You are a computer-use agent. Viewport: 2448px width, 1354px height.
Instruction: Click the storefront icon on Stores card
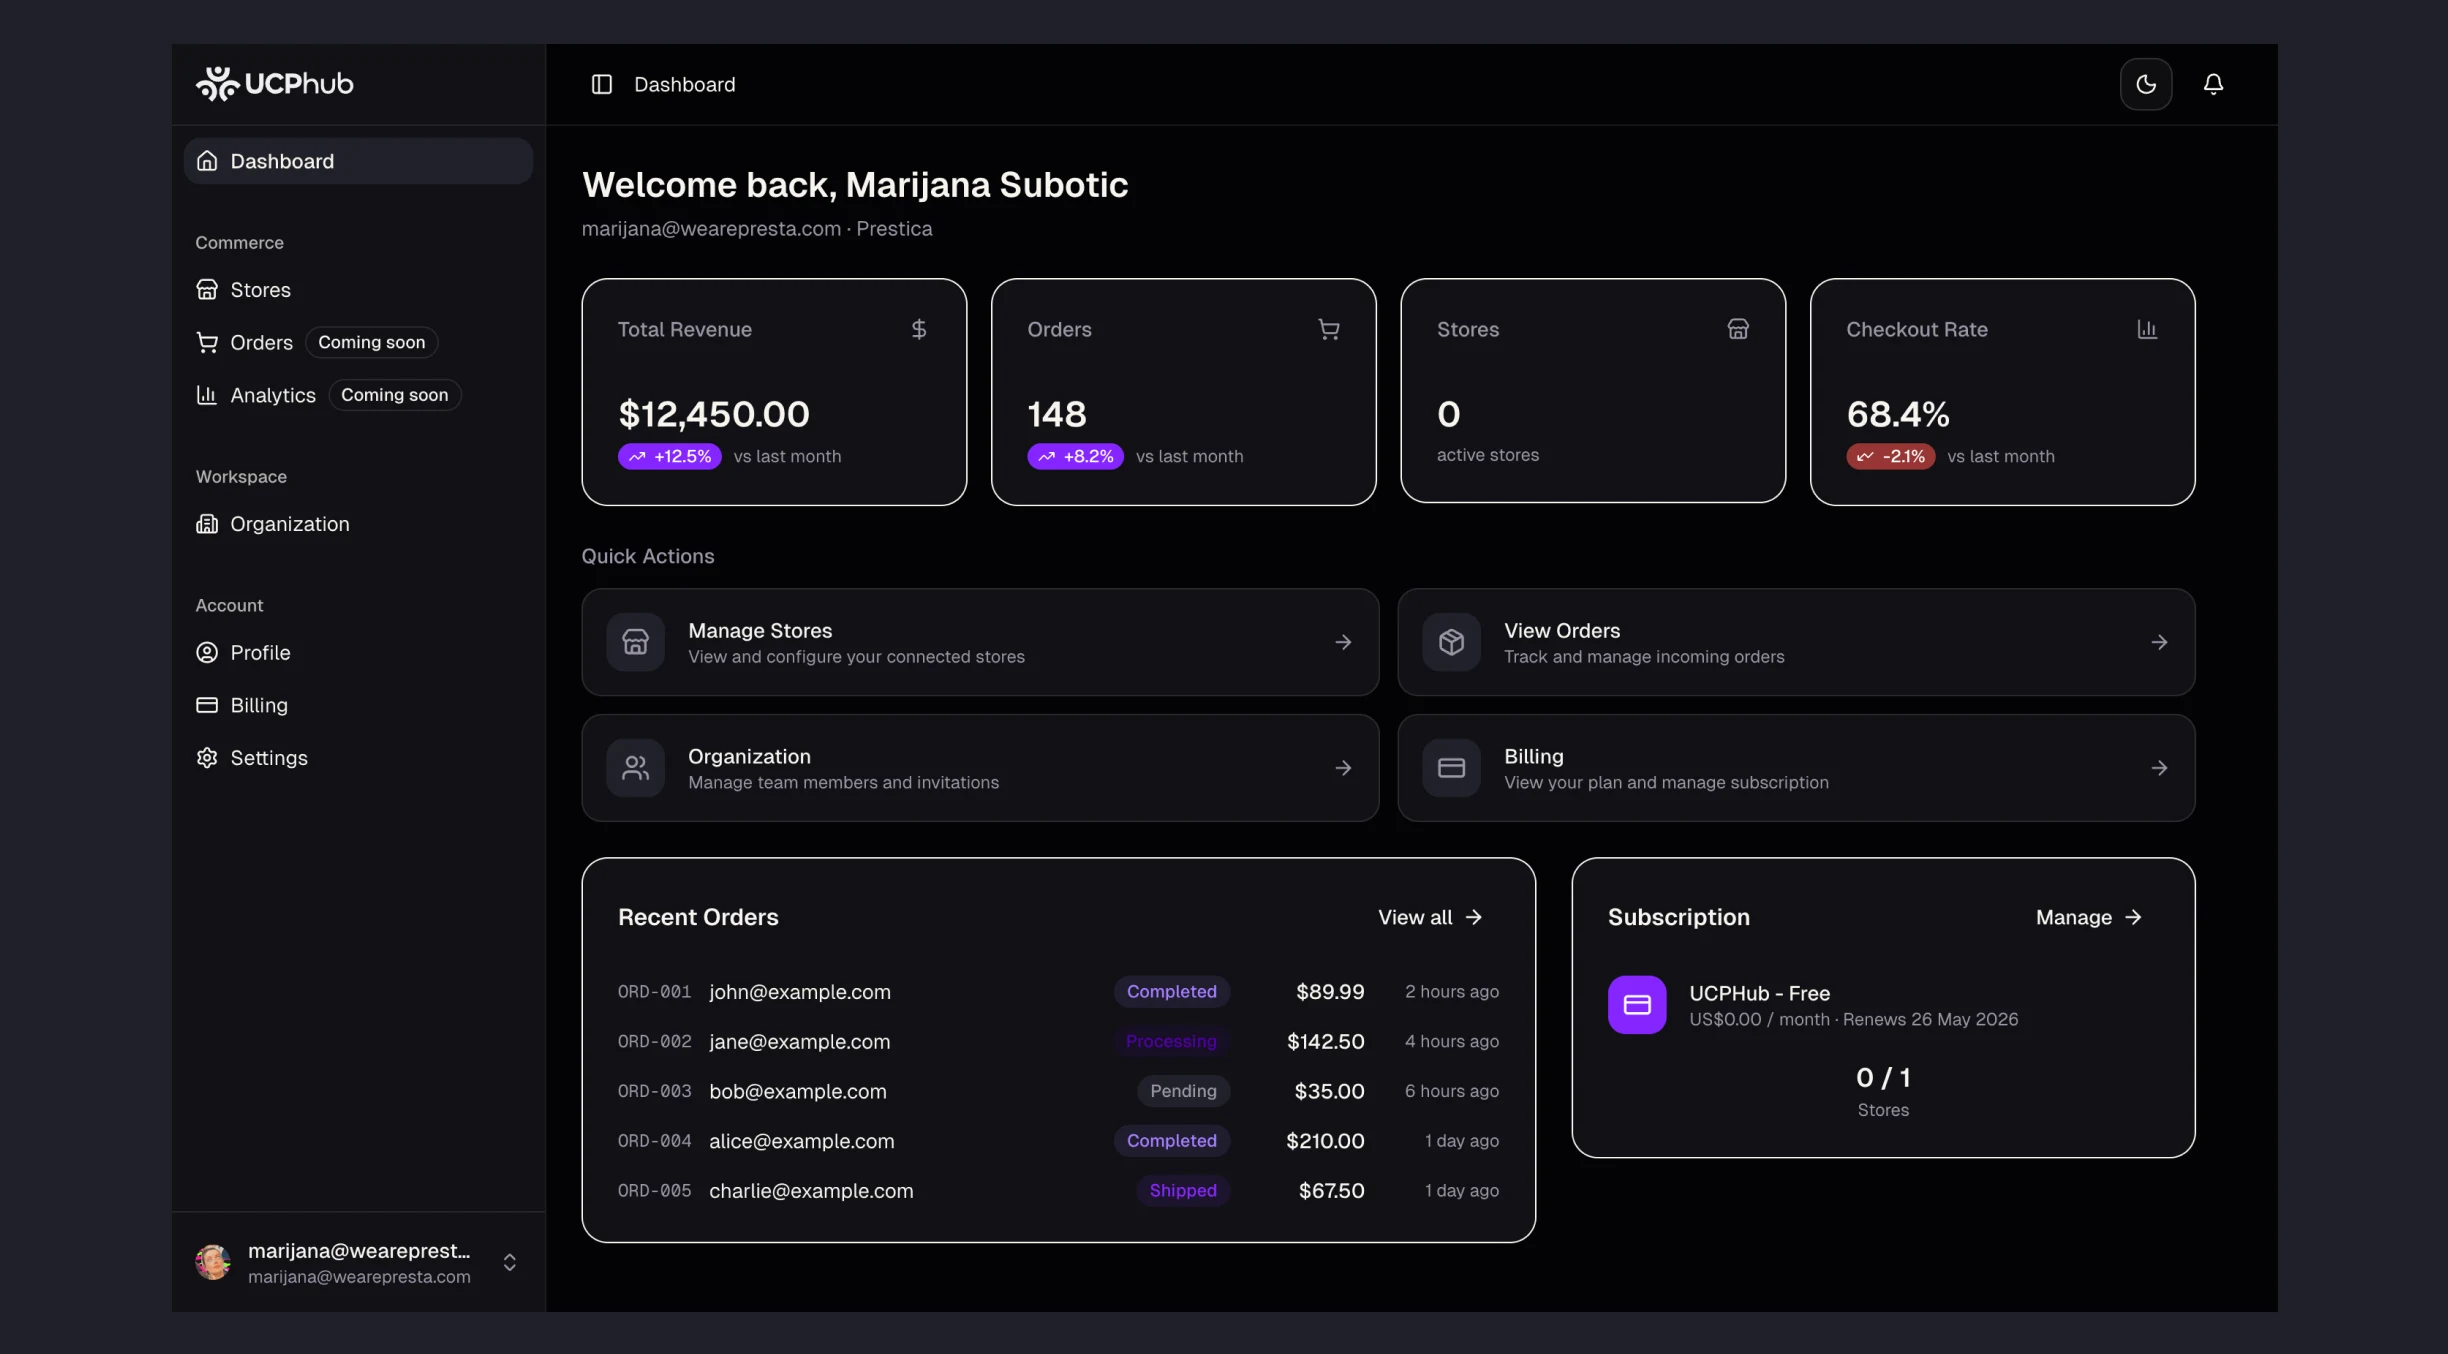tap(1738, 329)
